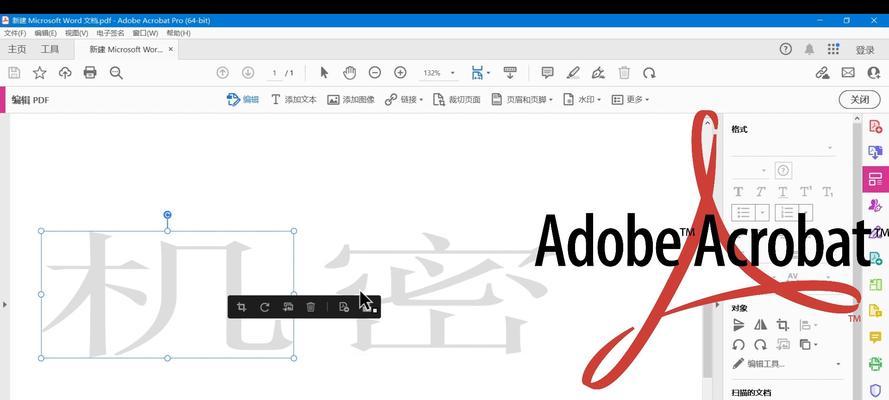Open the find text magnifier

click(x=116, y=73)
